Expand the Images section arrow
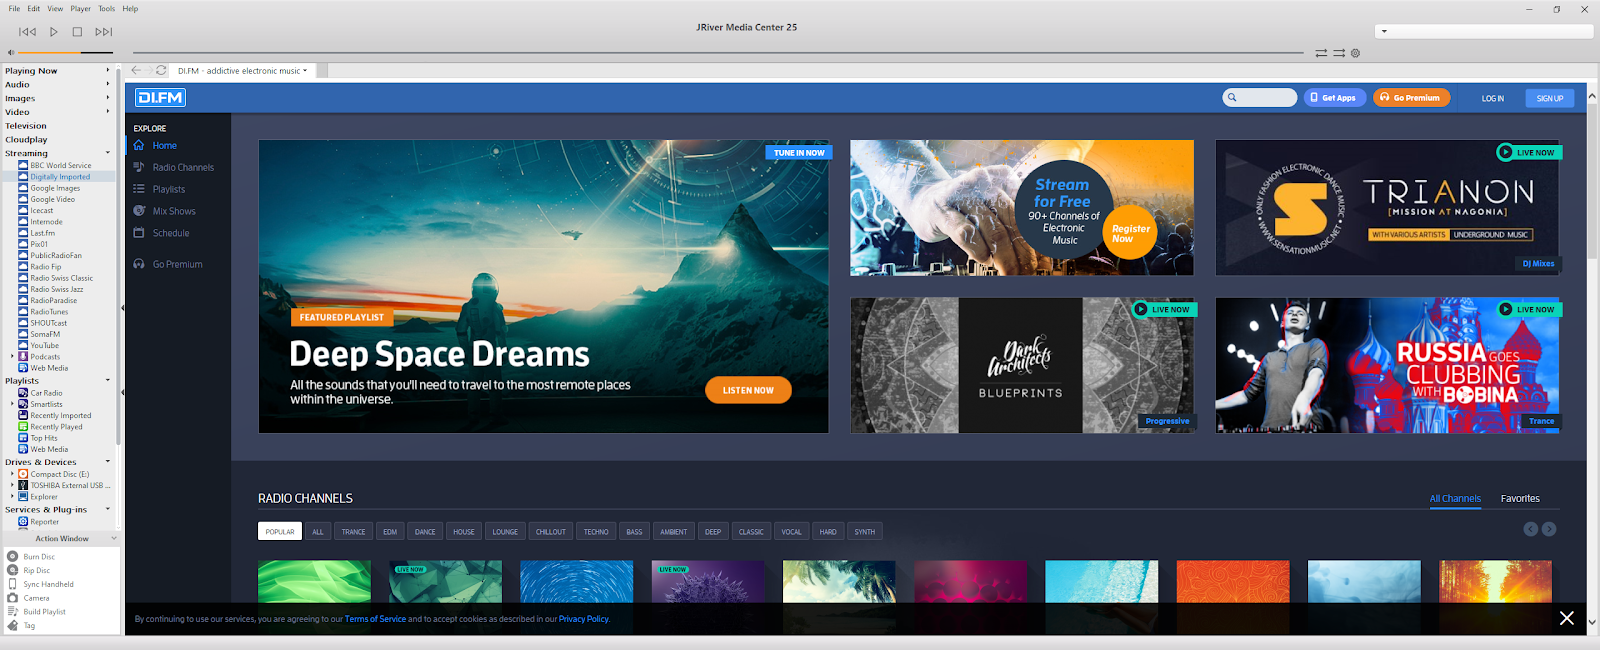The height and width of the screenshot is (650, 1600). pos(108,98)
